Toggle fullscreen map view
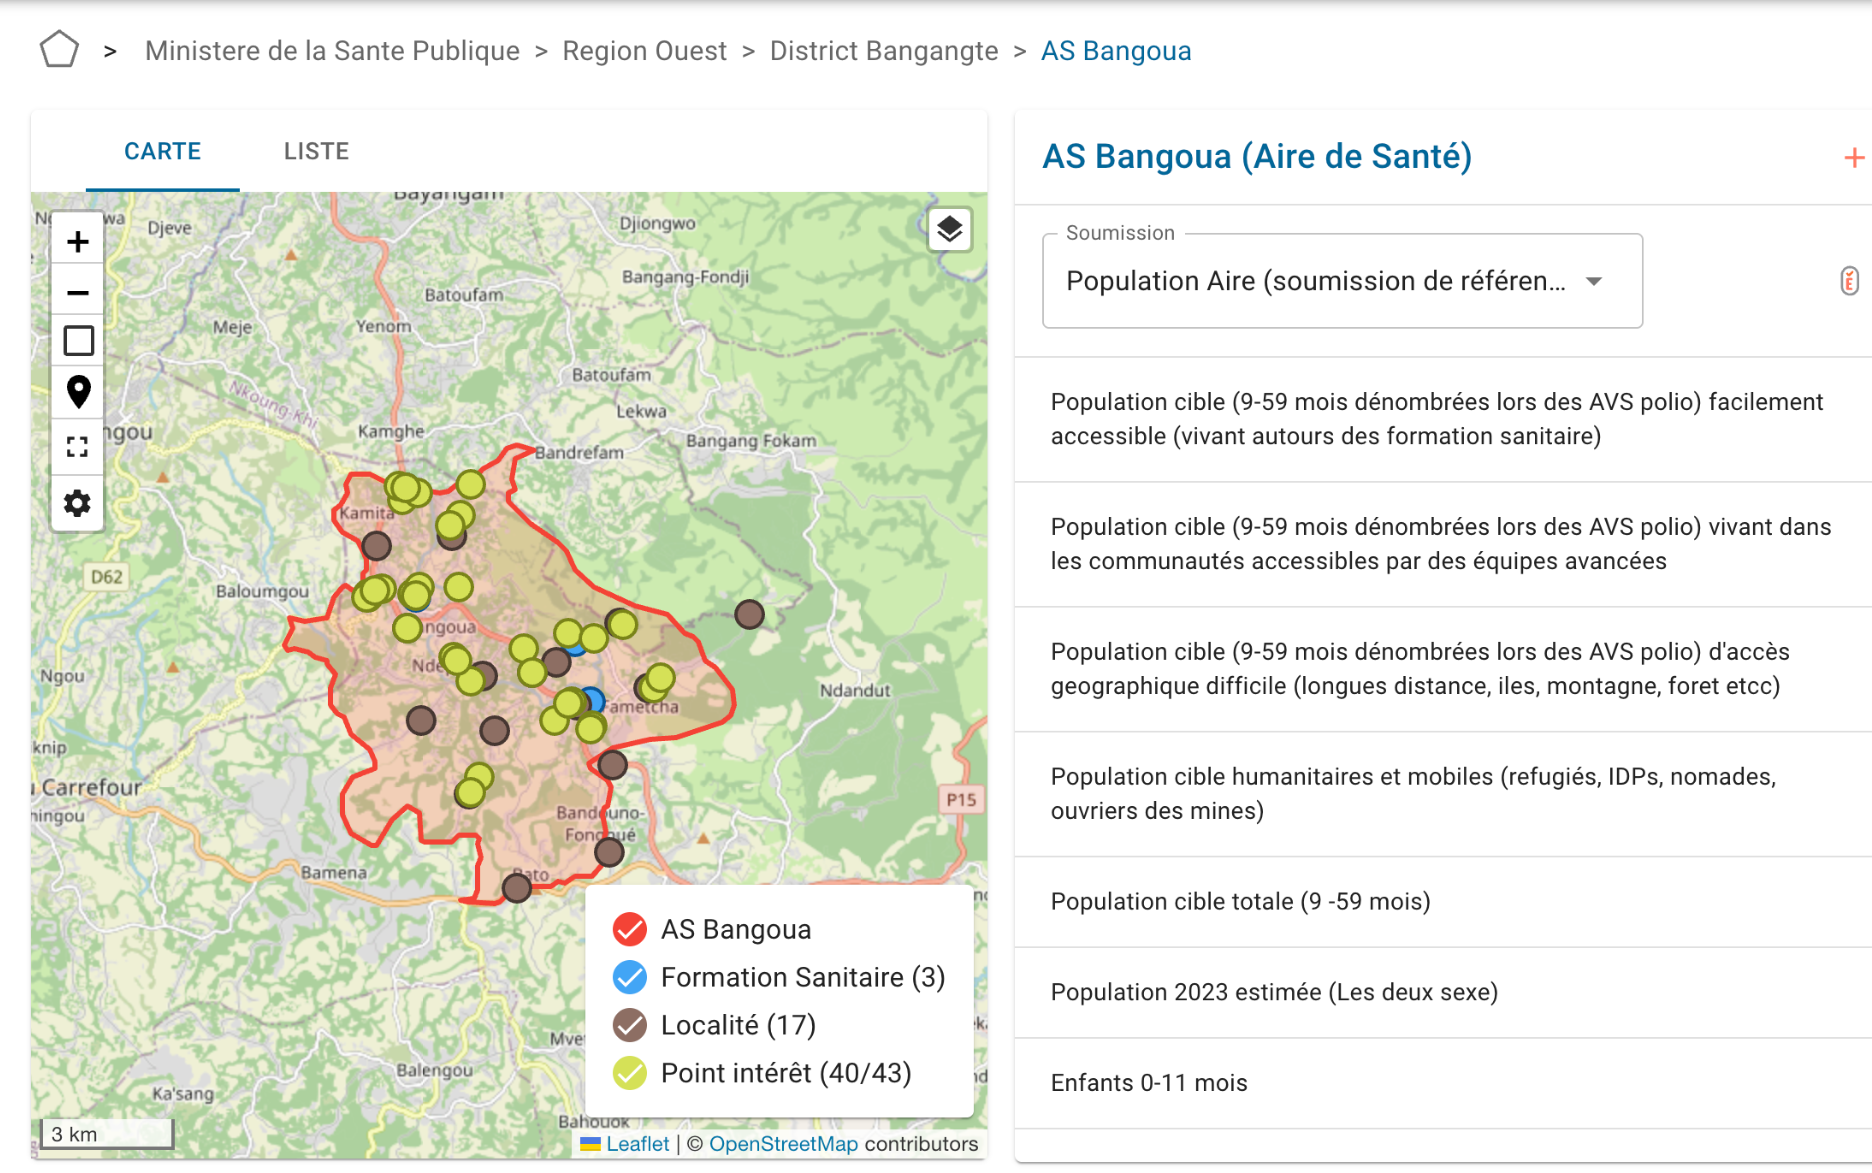This screenshot has height=1173, width=1872. click(78, 447)
